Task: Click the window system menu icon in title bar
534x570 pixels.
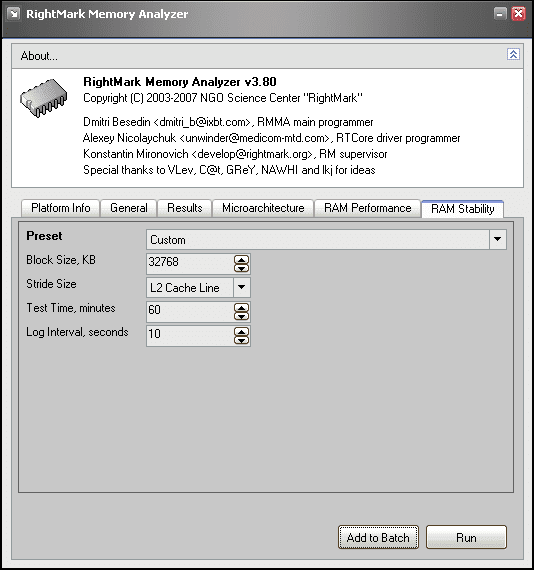Action: [x=14, y=14]
